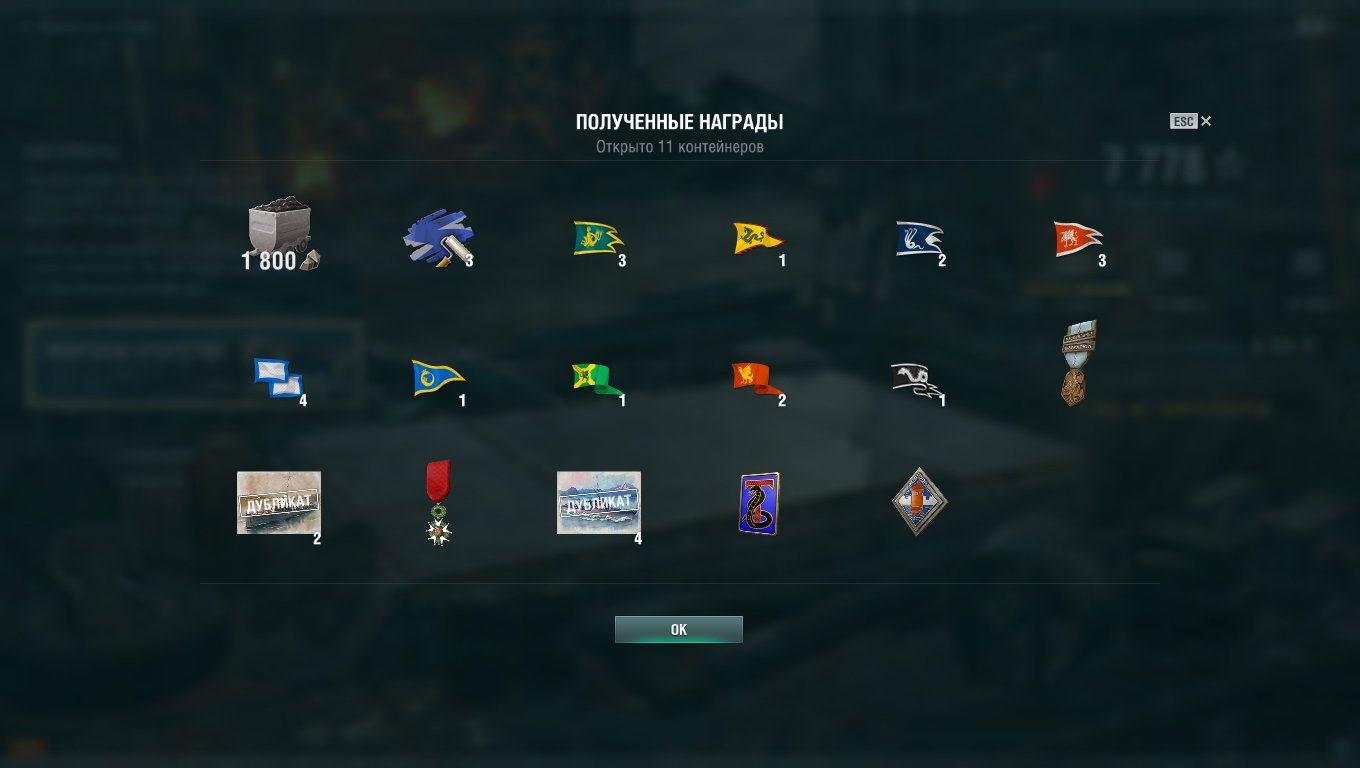Click the green dragon signal flag

coord(598,239)
